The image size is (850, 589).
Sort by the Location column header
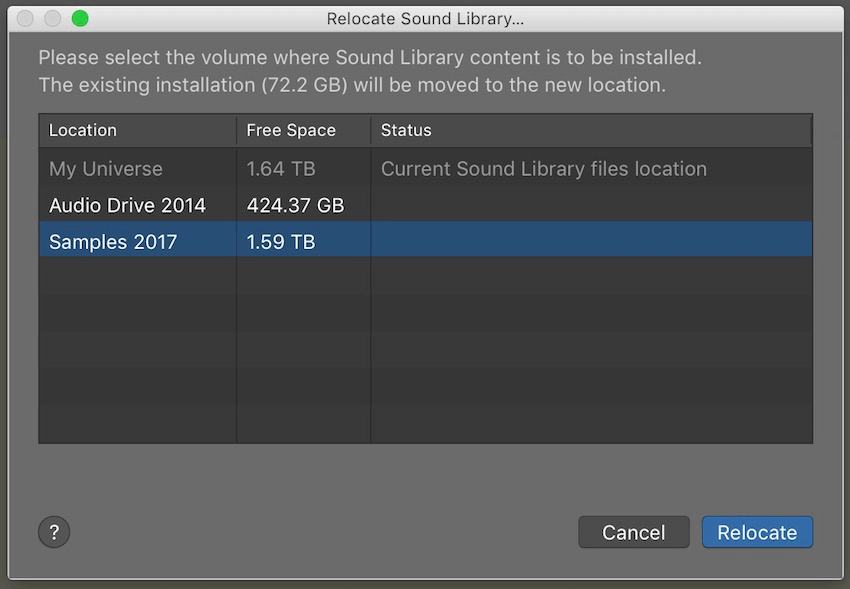tap(138, 130)
